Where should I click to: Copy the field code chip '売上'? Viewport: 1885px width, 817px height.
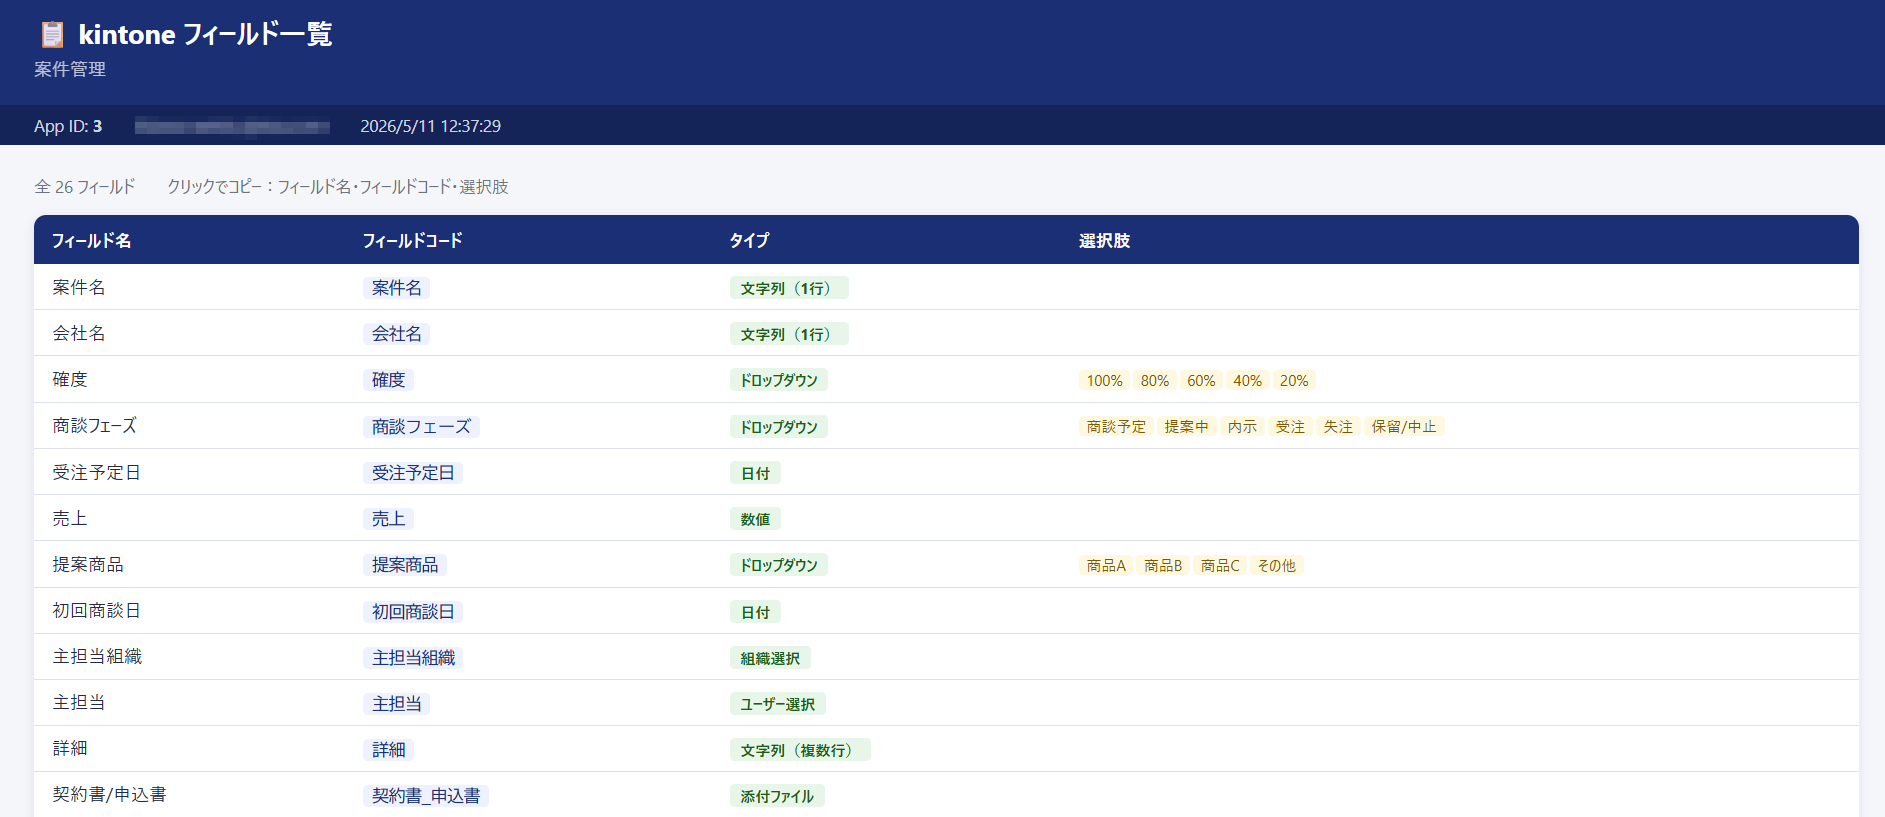(388, 519)
